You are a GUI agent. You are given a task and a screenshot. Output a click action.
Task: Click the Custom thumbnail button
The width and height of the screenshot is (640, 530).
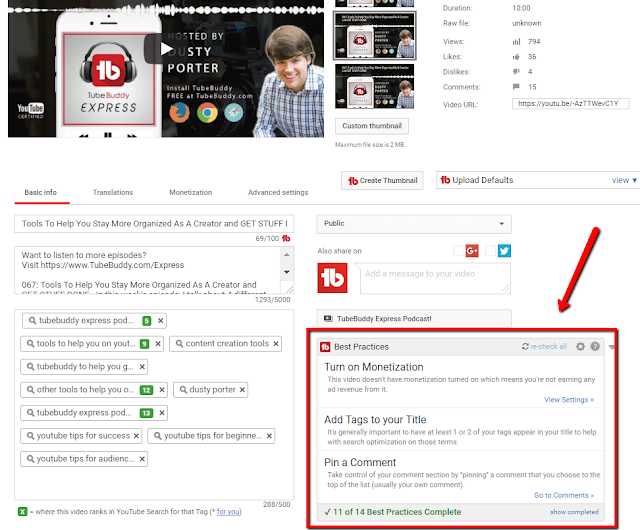point(372,126)
